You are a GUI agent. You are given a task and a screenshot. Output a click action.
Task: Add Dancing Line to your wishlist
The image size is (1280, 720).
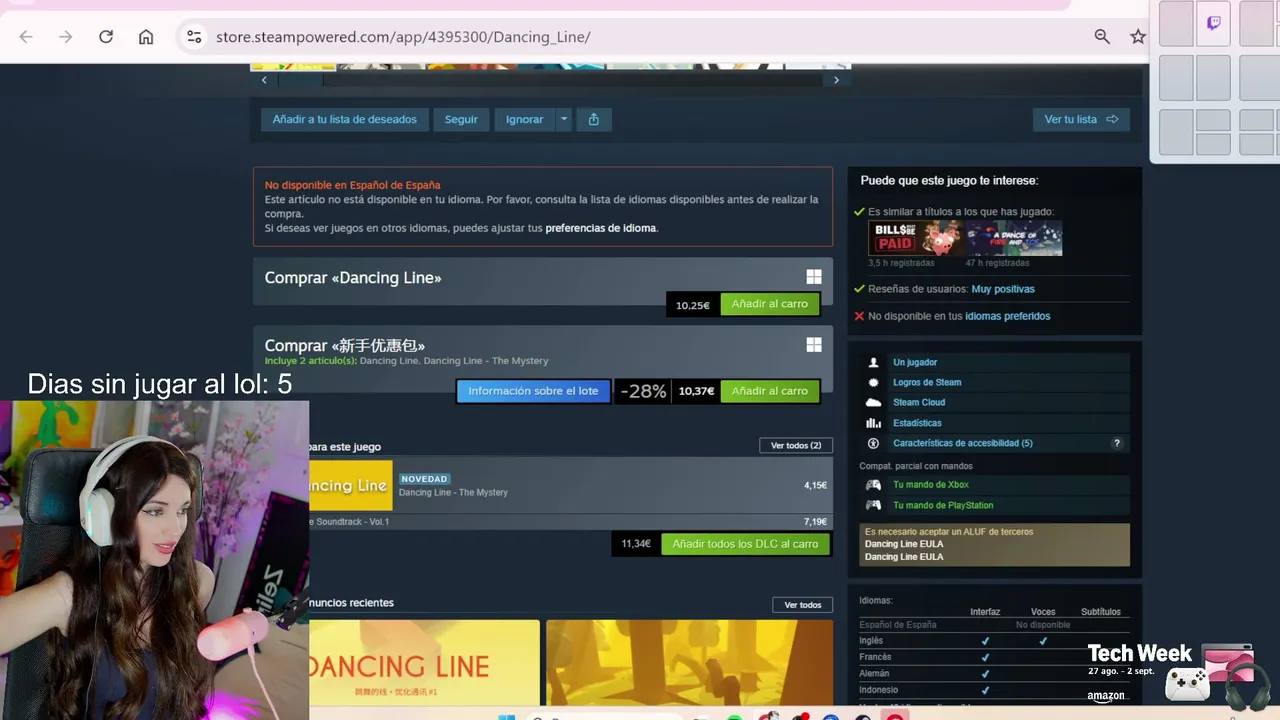pos(345,120)
